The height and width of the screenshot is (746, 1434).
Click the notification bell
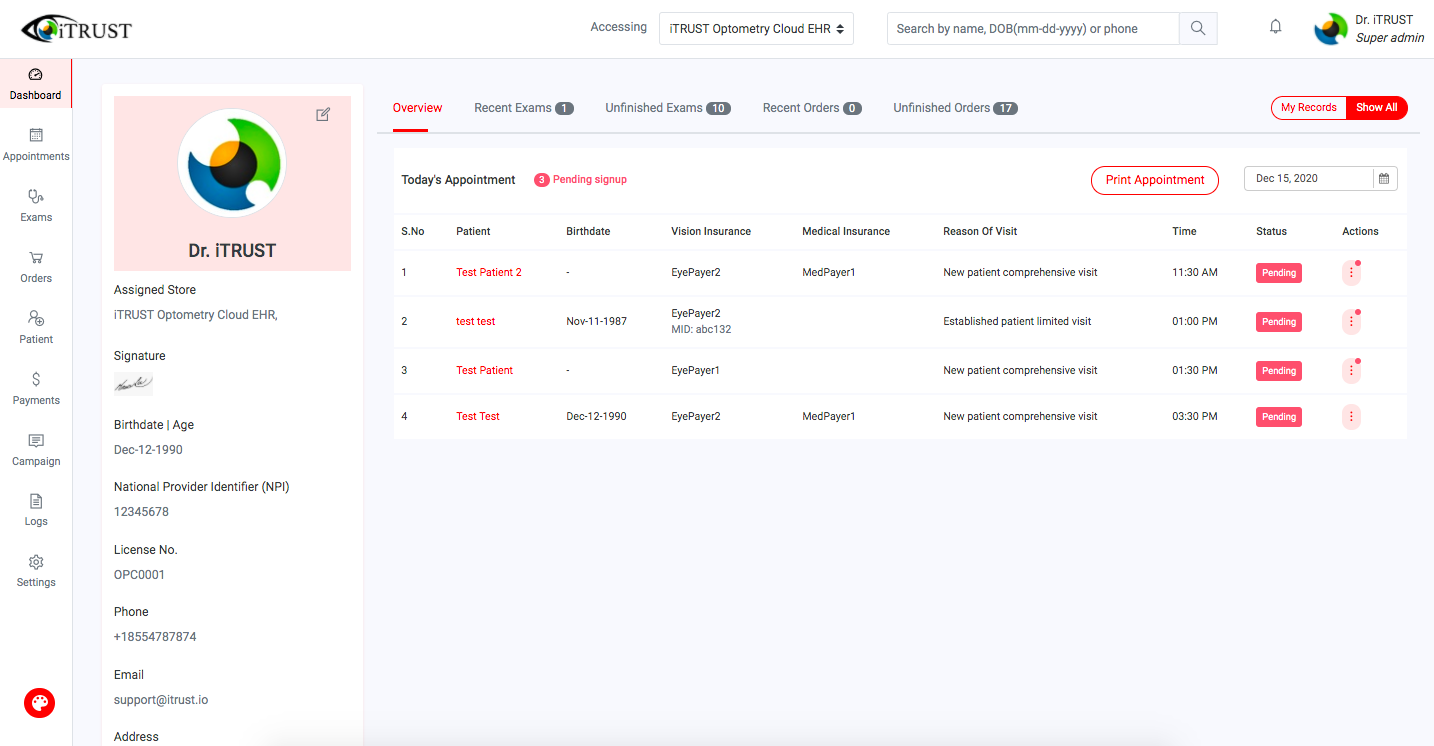[x=1275, y=26]
